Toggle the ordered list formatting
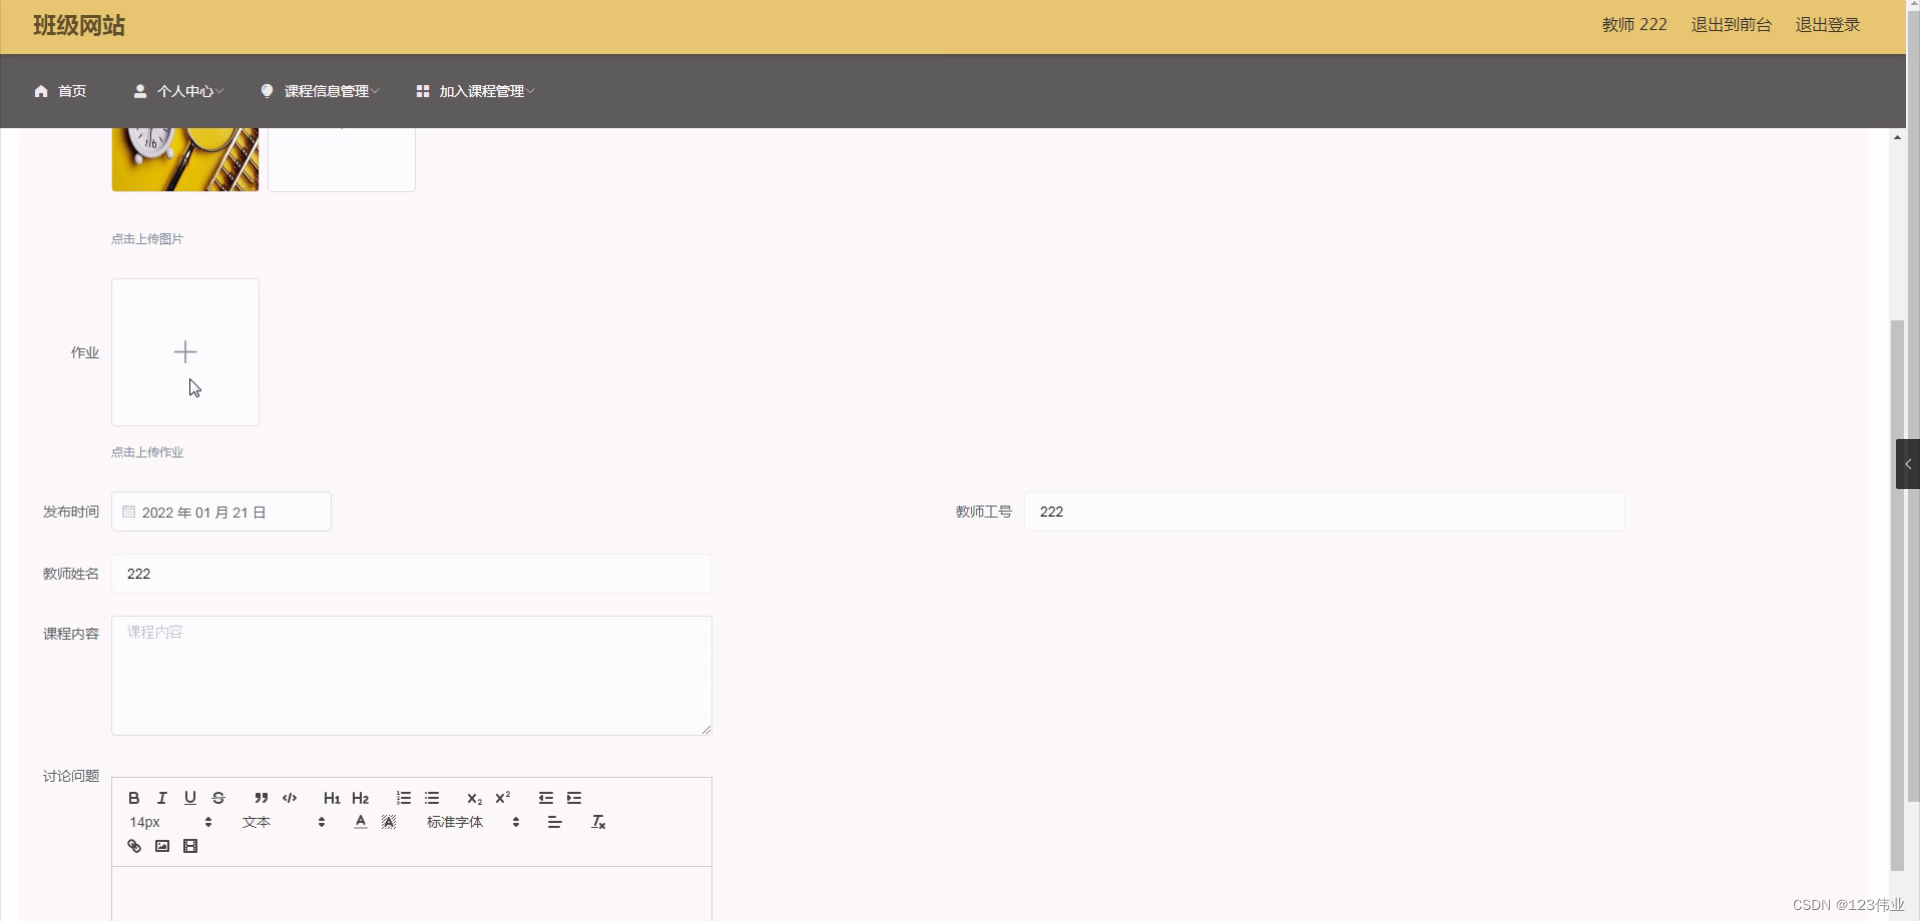 404,797
